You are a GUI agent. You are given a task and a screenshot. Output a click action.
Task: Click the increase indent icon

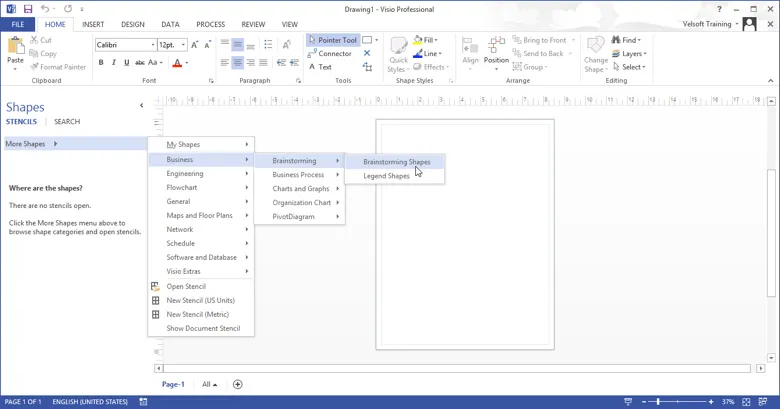point(294,62)
